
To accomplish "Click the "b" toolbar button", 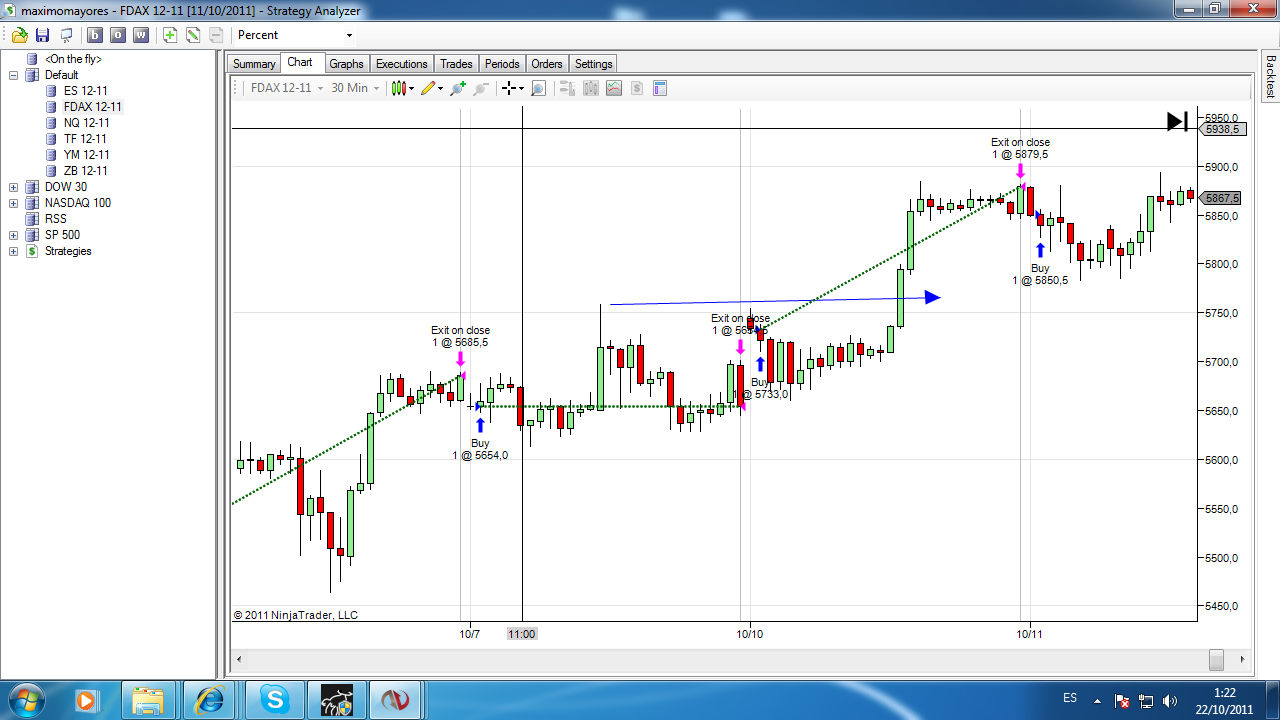I will click(95, 35).
